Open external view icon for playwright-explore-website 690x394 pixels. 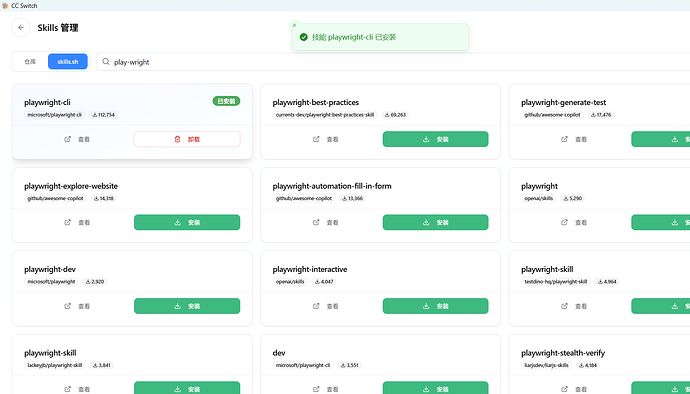pos(67,222)
